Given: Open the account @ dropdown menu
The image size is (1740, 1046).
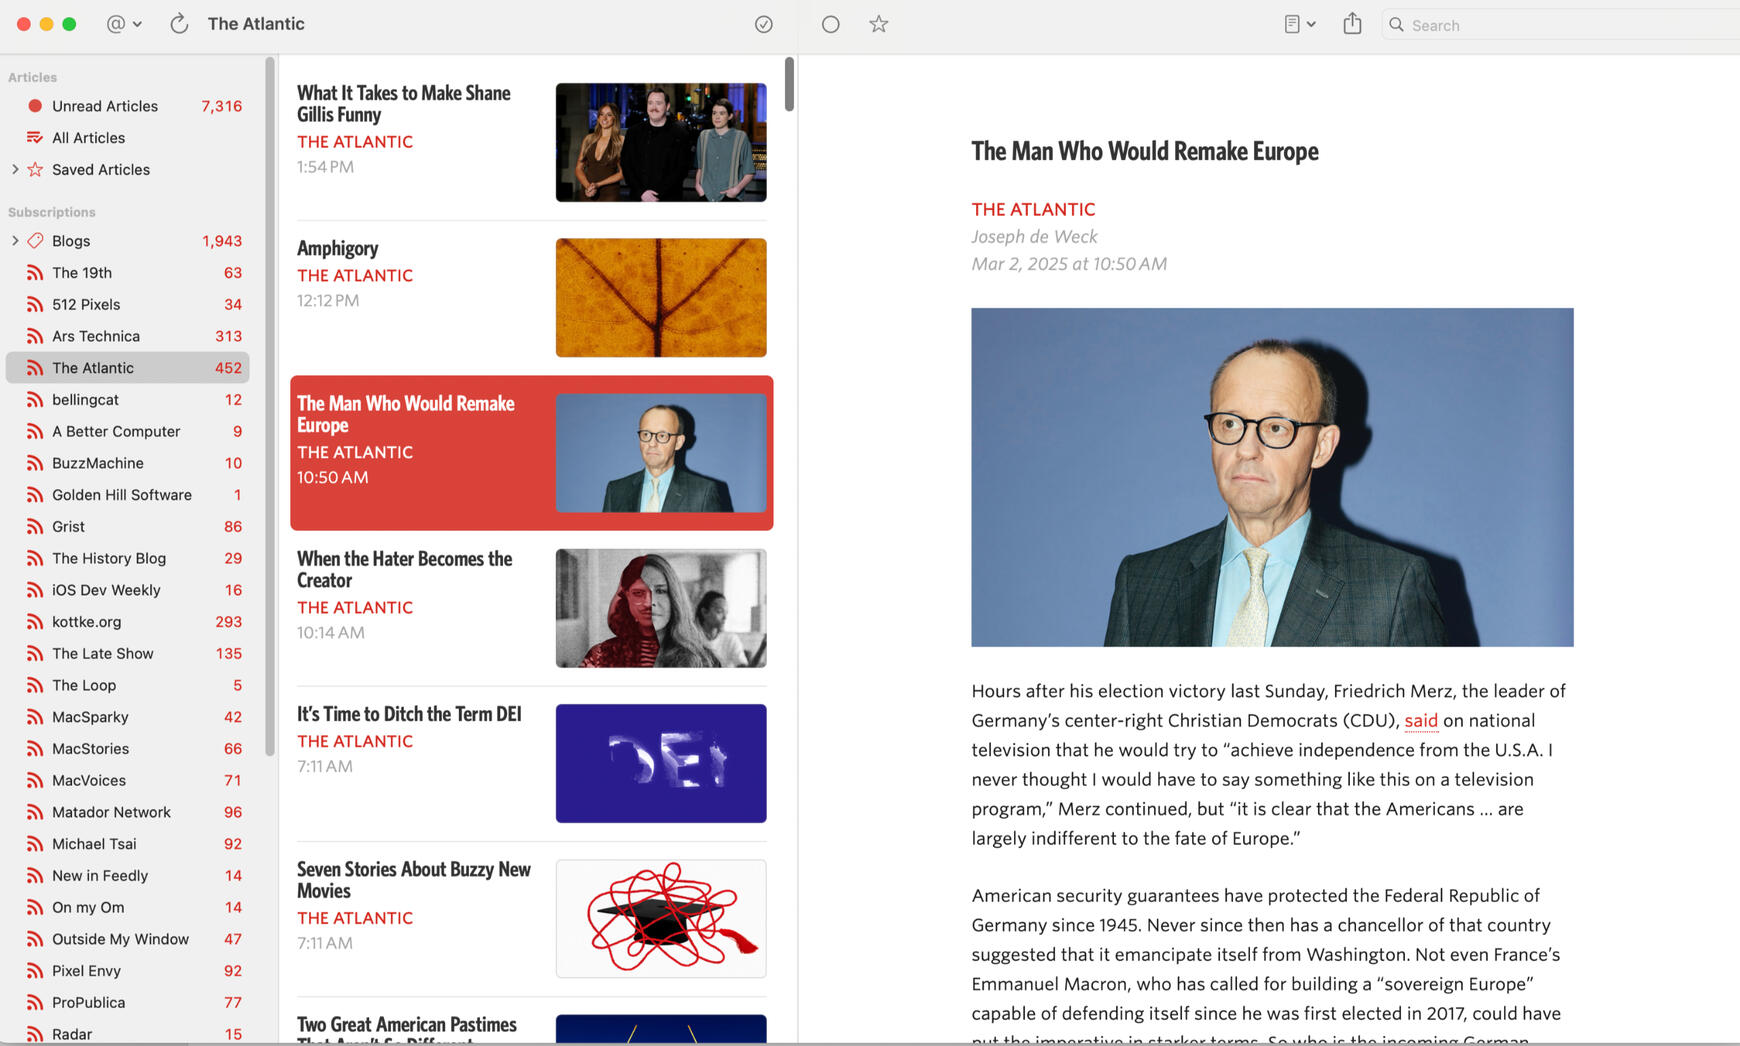Looking at the screenshot, I should click(x=124, y=24).
